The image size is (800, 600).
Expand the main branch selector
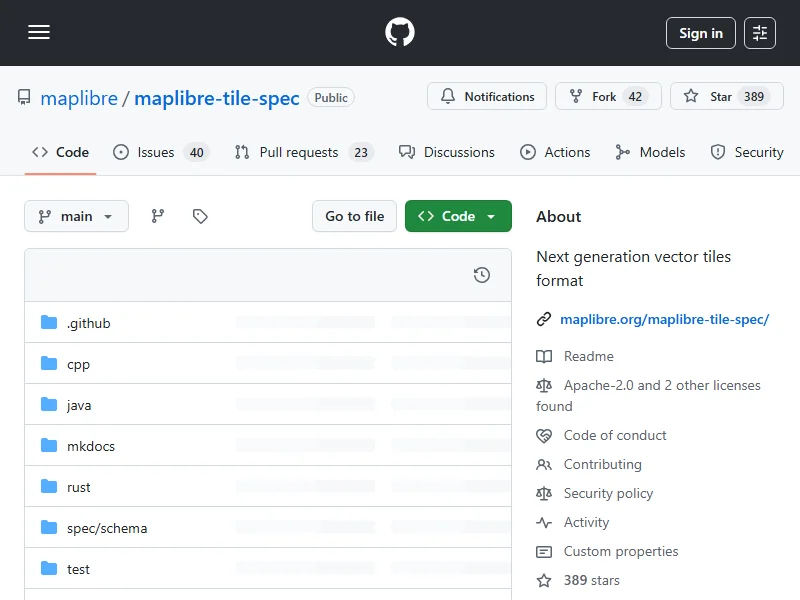(x=76, y=216)
